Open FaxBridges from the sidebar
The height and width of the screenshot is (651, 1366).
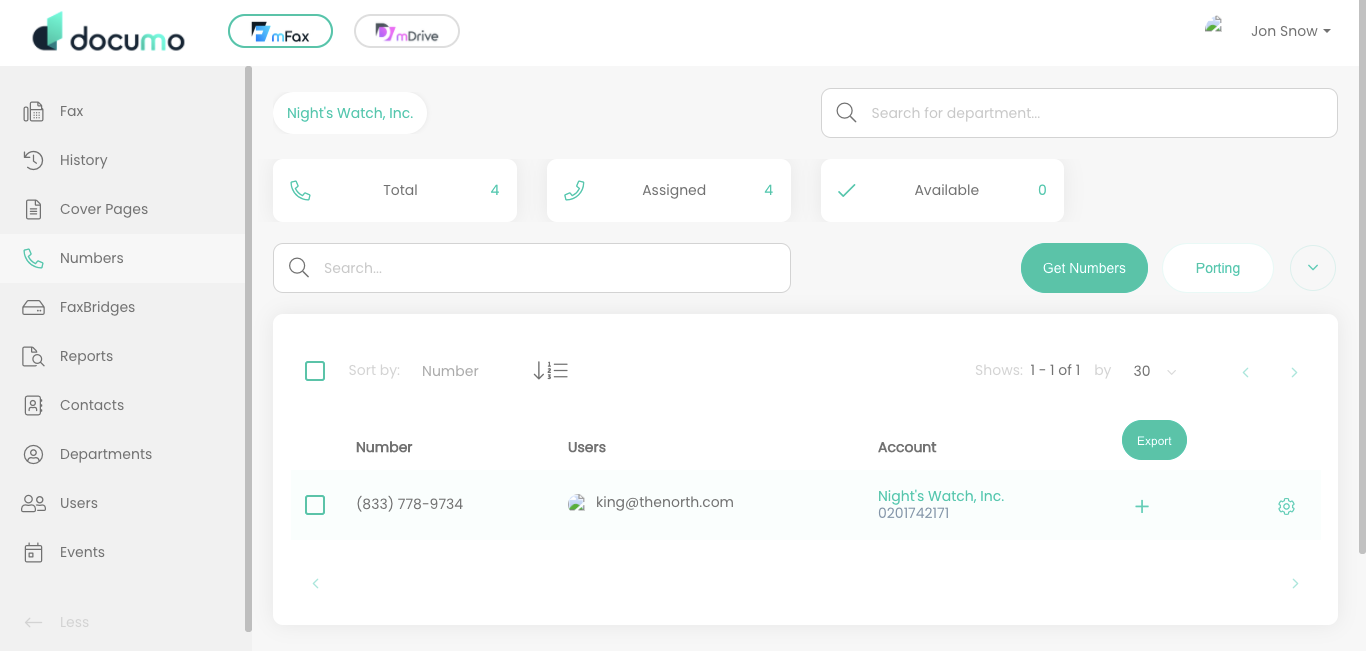click(97, 307)
